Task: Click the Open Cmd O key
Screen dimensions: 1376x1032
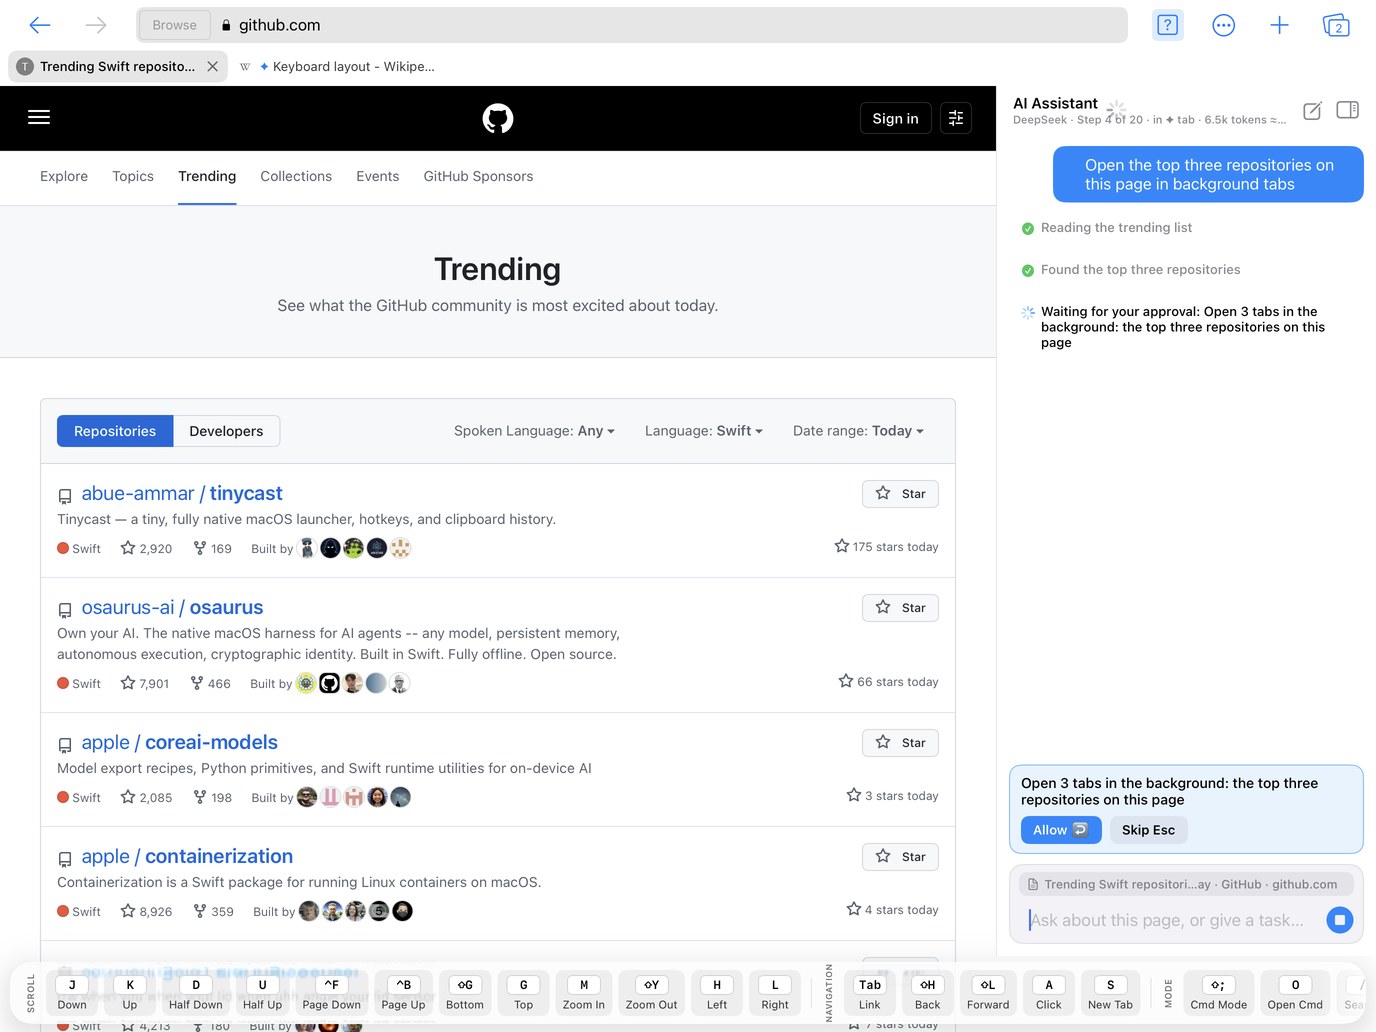Action: (1295, 993)
